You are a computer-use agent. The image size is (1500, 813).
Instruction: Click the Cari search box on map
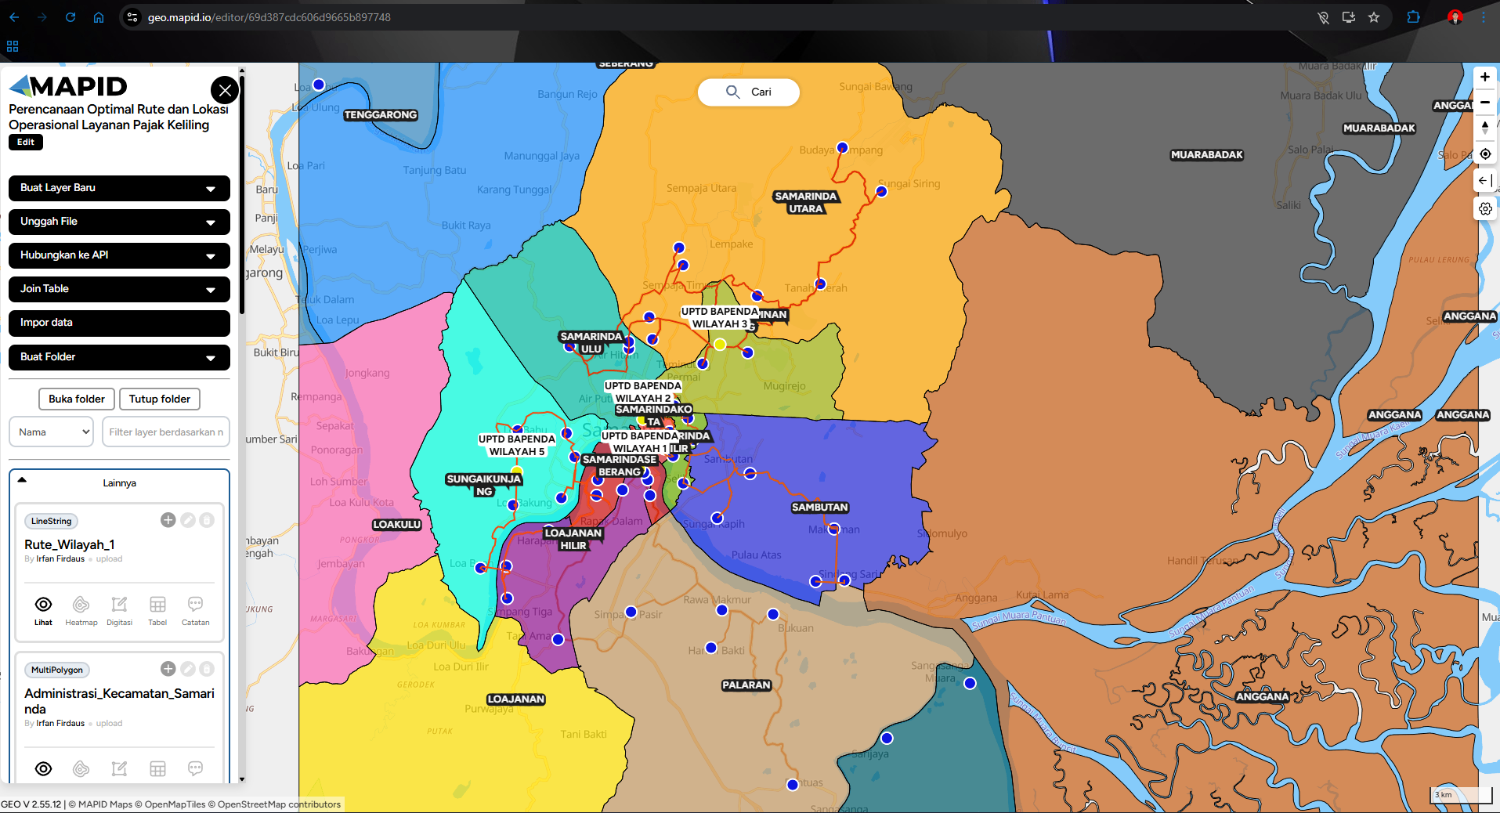pos(749,92)
